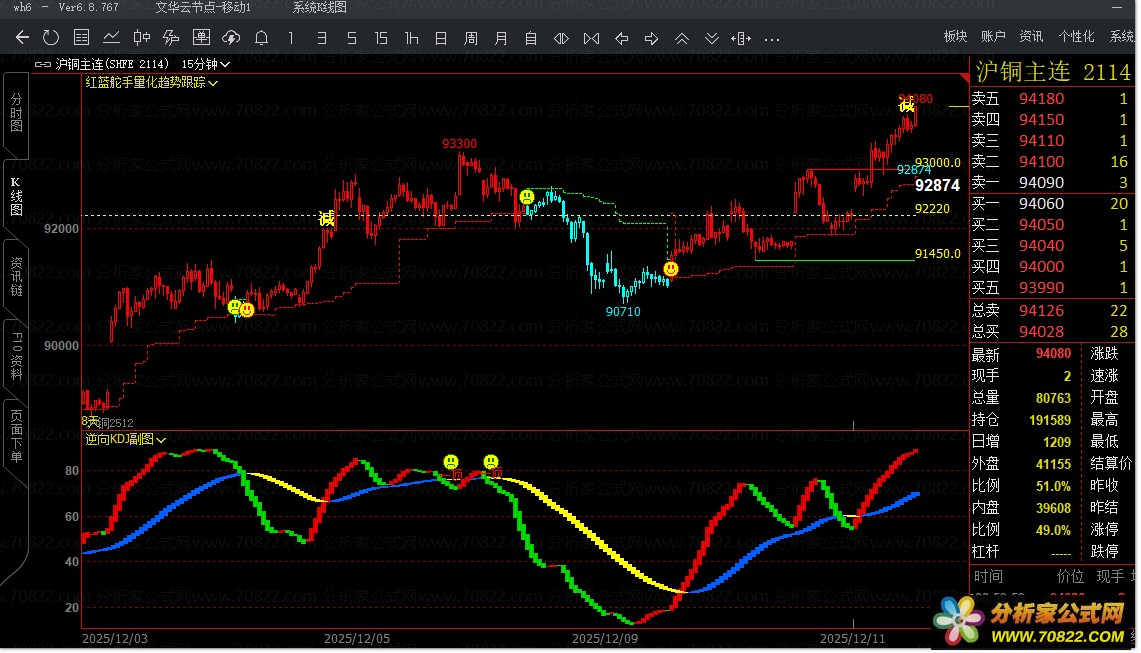Switch to candlestick chart icon
The width and height of the screenshot is (1141, 653).
(142, 38)
